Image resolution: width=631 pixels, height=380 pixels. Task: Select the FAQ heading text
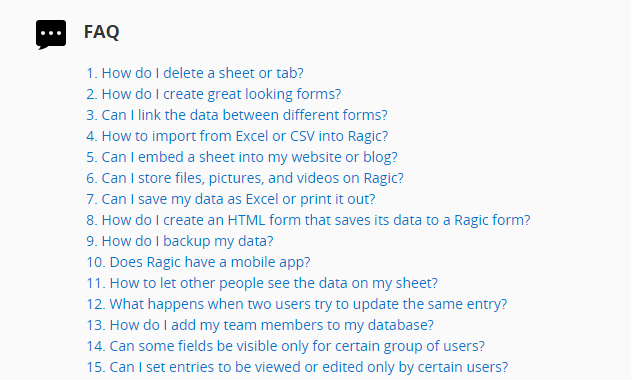point(101,32)
